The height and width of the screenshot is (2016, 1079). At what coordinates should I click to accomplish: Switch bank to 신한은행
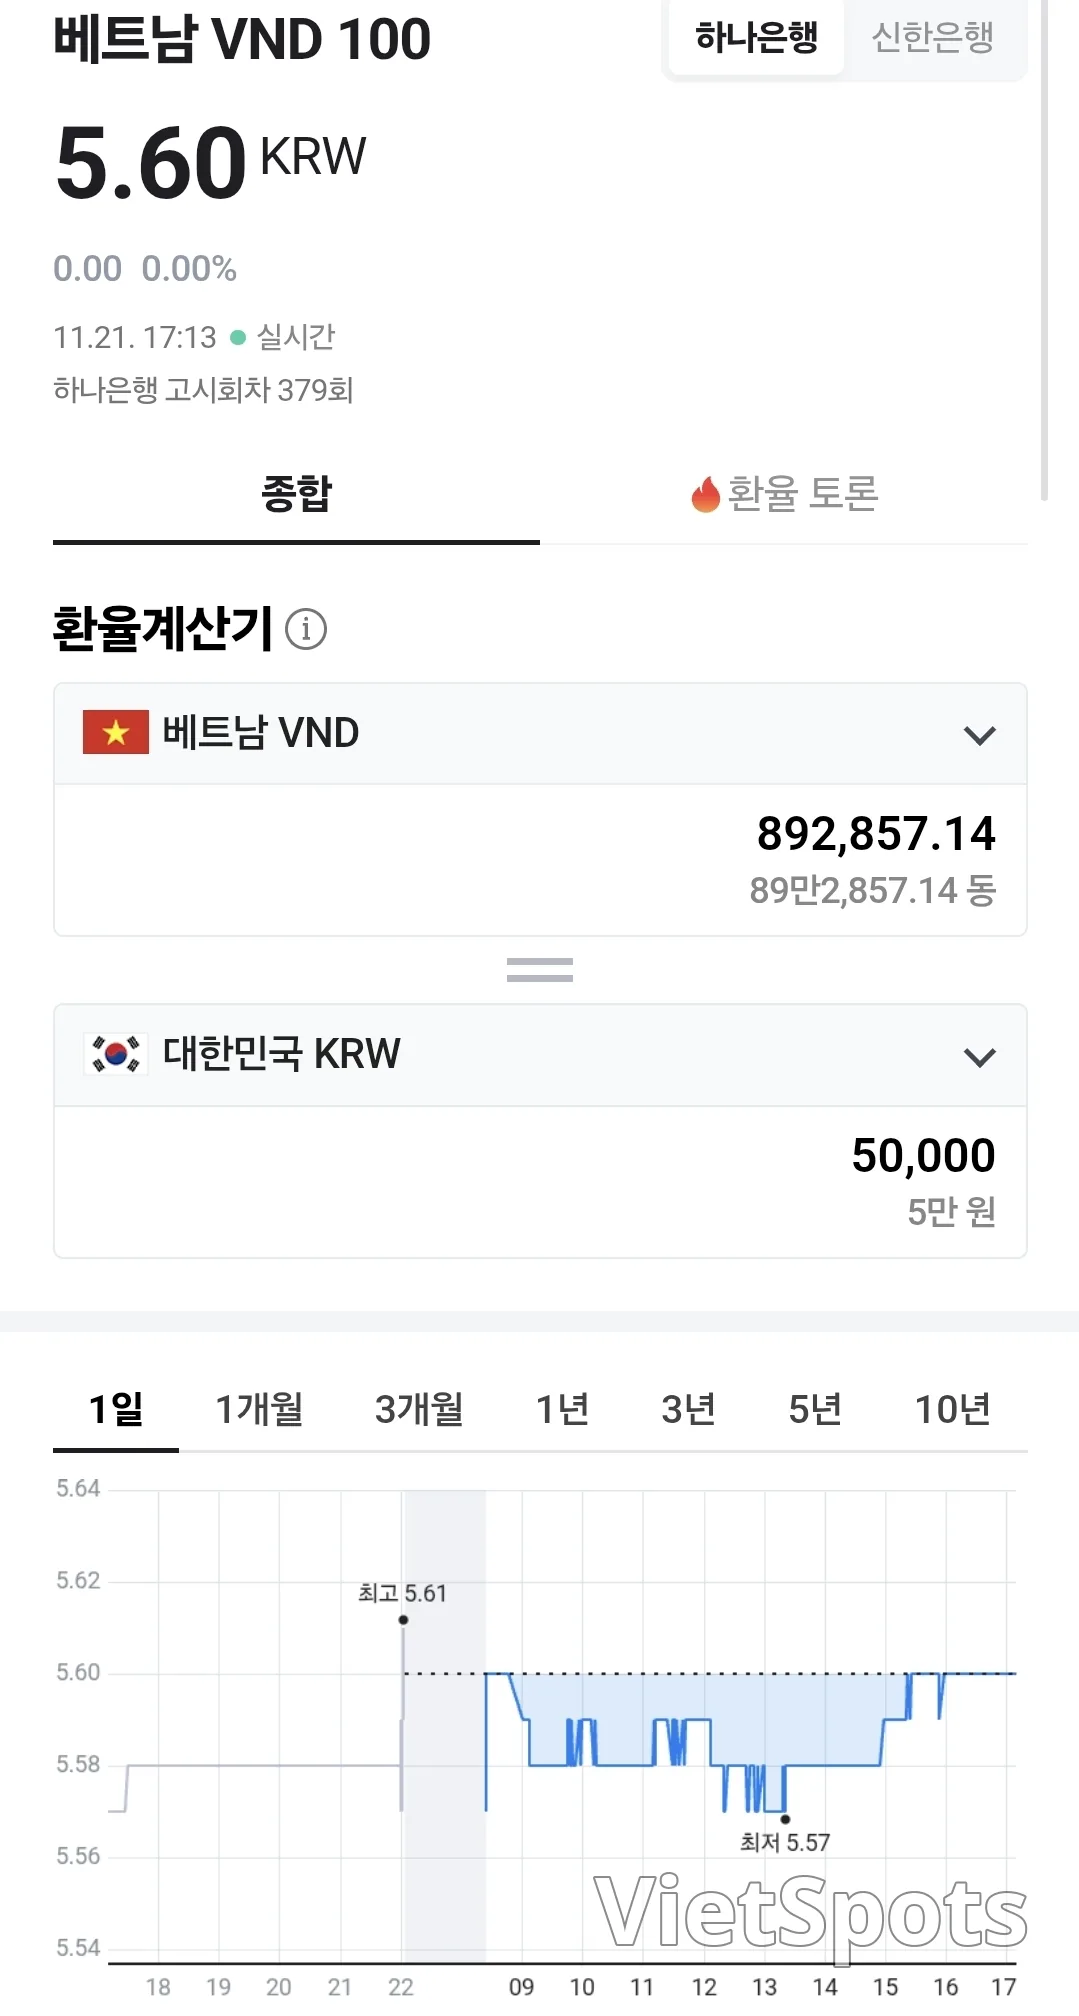pyautogui.click(x=933, y=38)
